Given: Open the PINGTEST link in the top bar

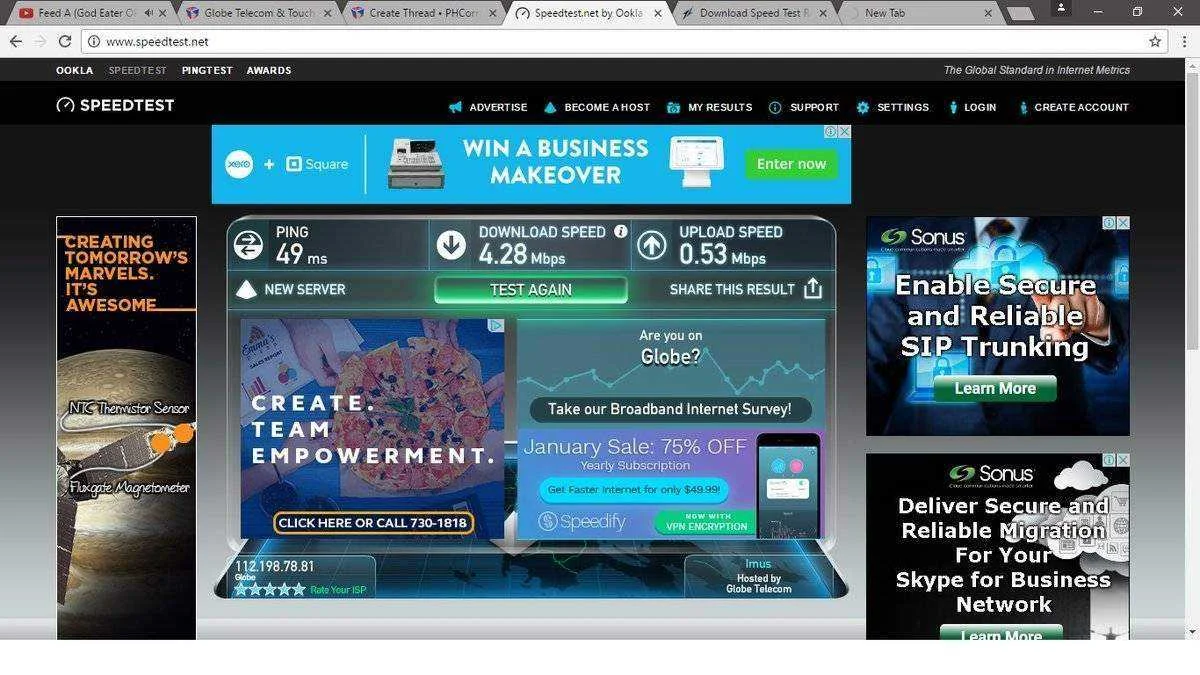Looking at the screenshot, I should pos(207,71).
